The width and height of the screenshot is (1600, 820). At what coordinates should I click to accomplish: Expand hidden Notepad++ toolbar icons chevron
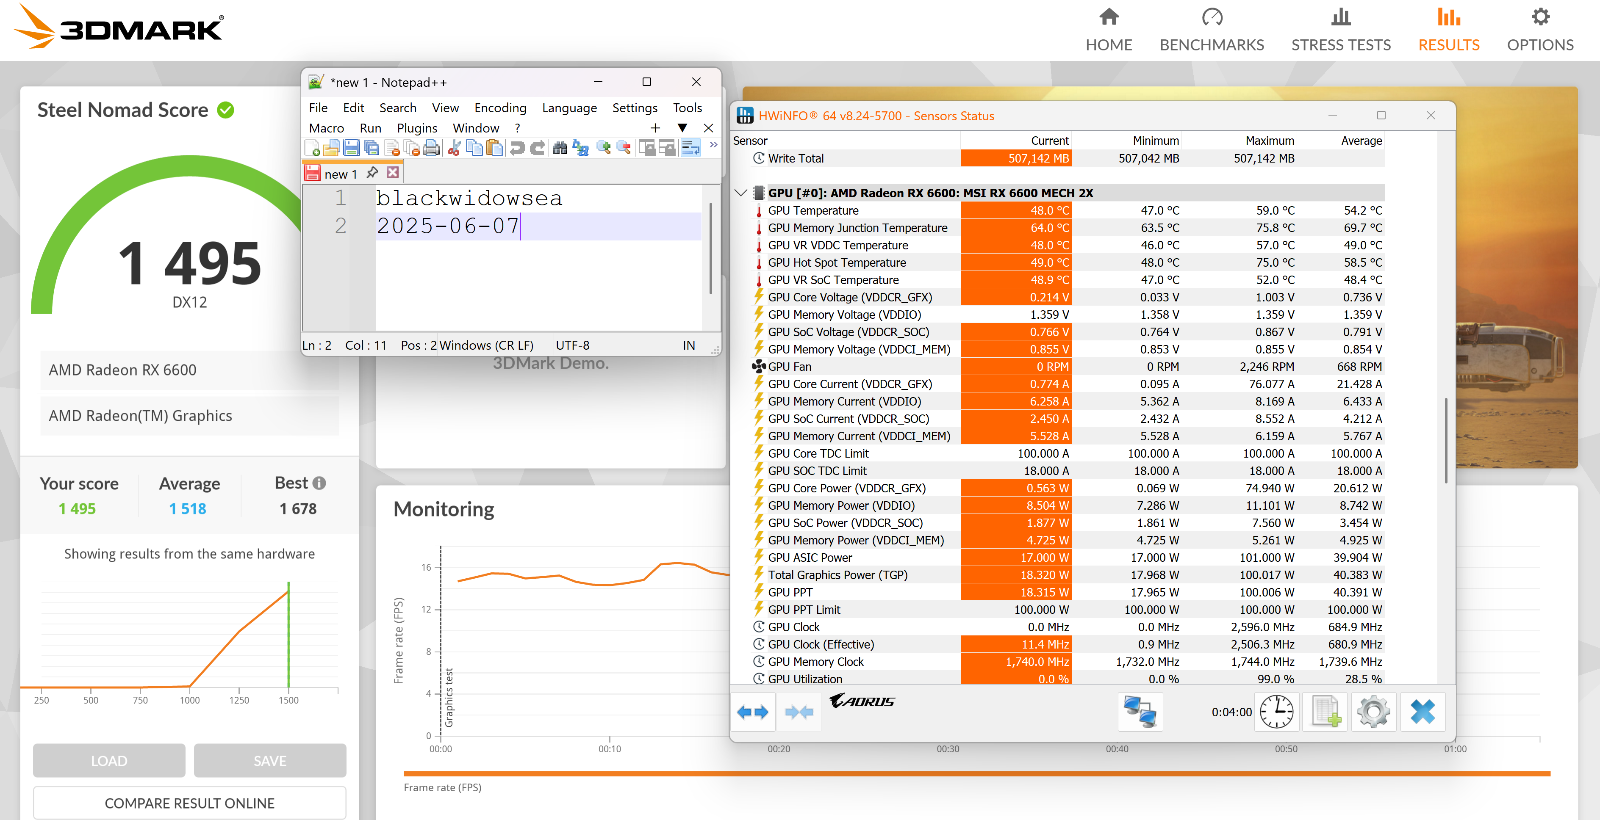(x=713, y=145)
